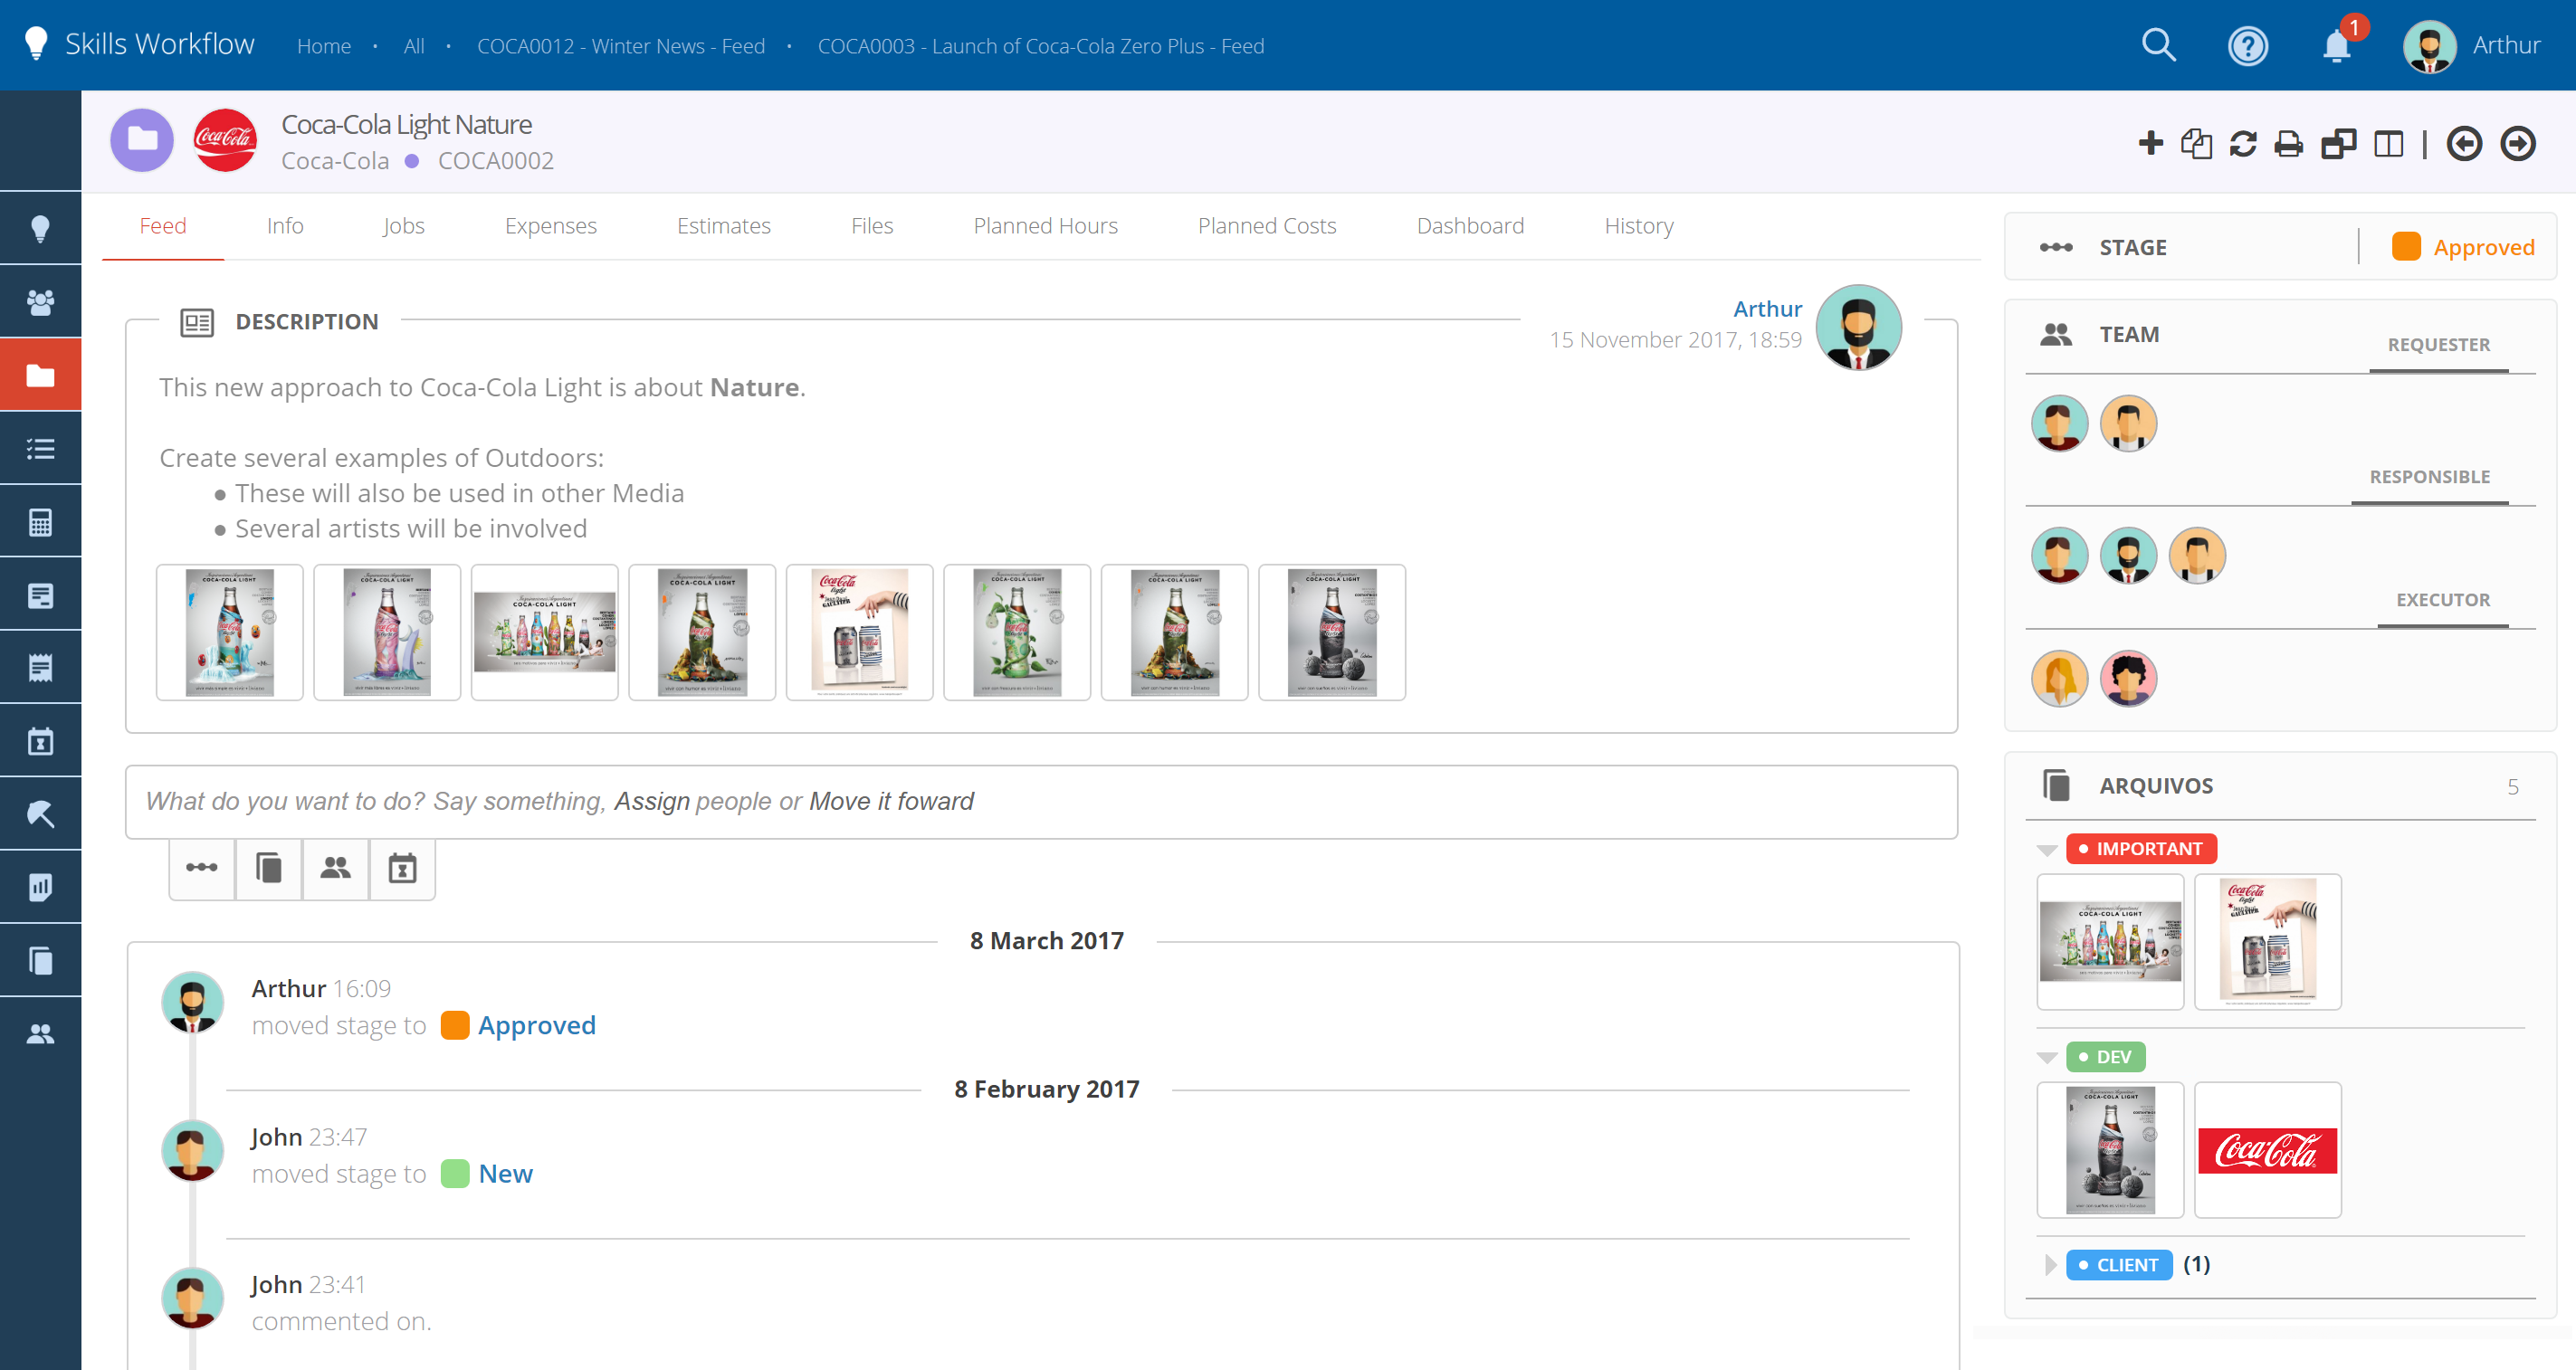
Task: Click the plus add icon in toolbar
Action: point(2150,144)
